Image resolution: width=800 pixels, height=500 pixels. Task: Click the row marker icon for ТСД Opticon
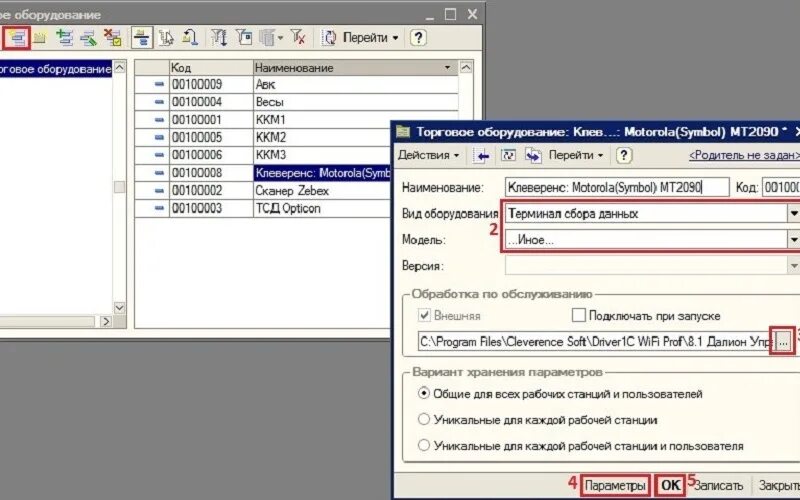click(159, 208)
